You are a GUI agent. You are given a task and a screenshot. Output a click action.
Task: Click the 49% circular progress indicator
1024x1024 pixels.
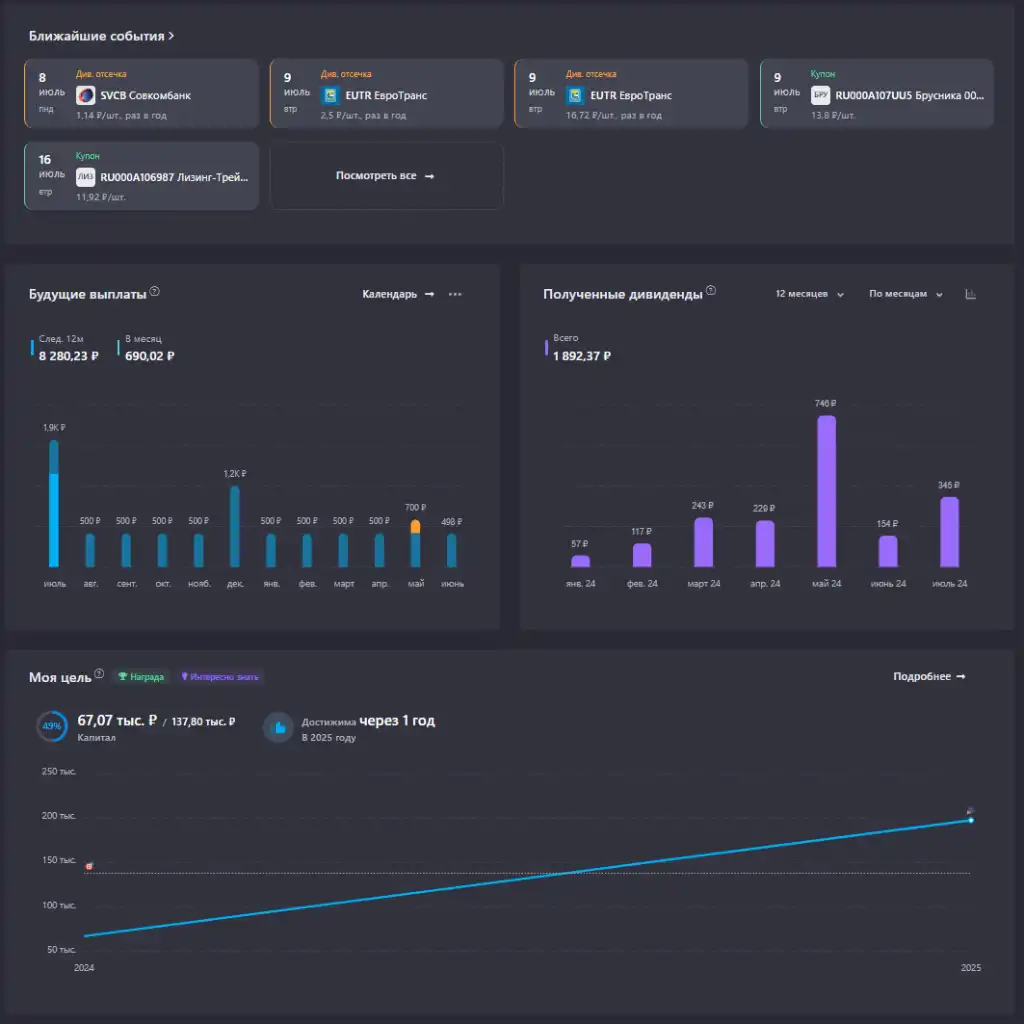point(52,727)
